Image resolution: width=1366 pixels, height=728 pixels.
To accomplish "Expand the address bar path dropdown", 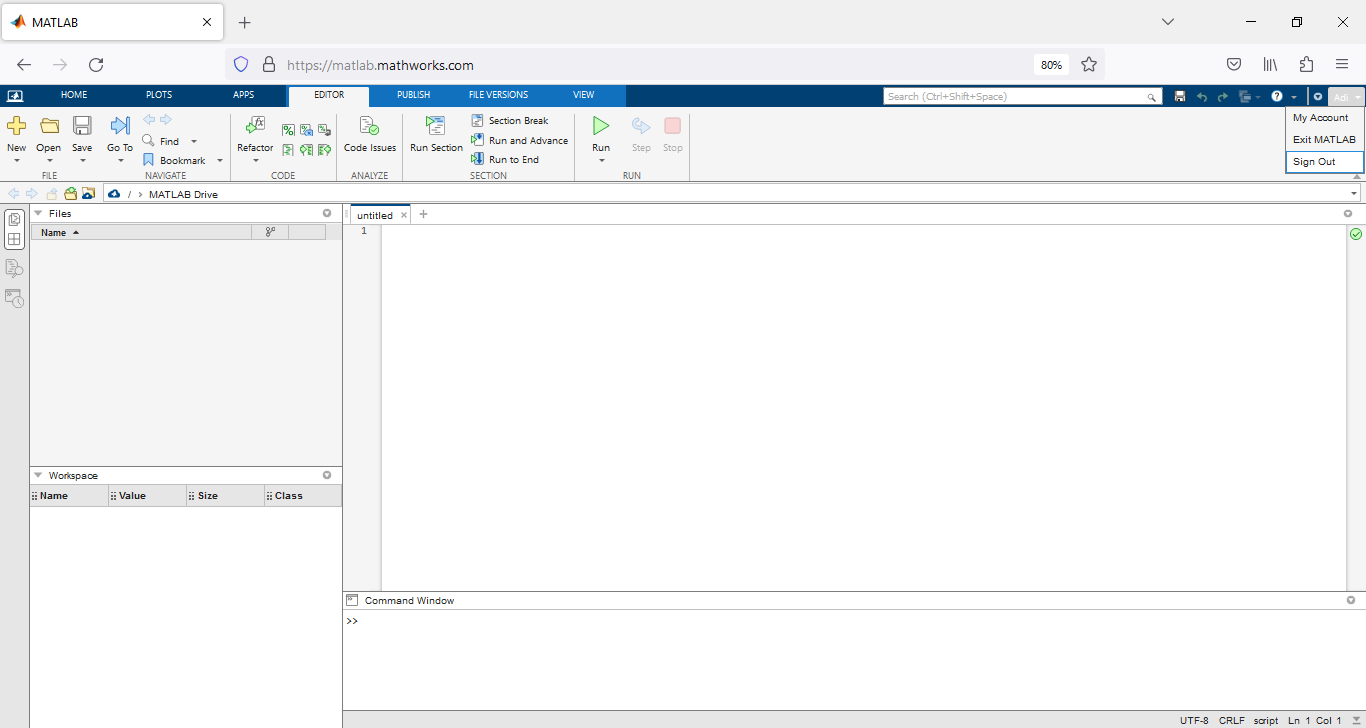I will pyautogui.click(x=1354, y=194).
